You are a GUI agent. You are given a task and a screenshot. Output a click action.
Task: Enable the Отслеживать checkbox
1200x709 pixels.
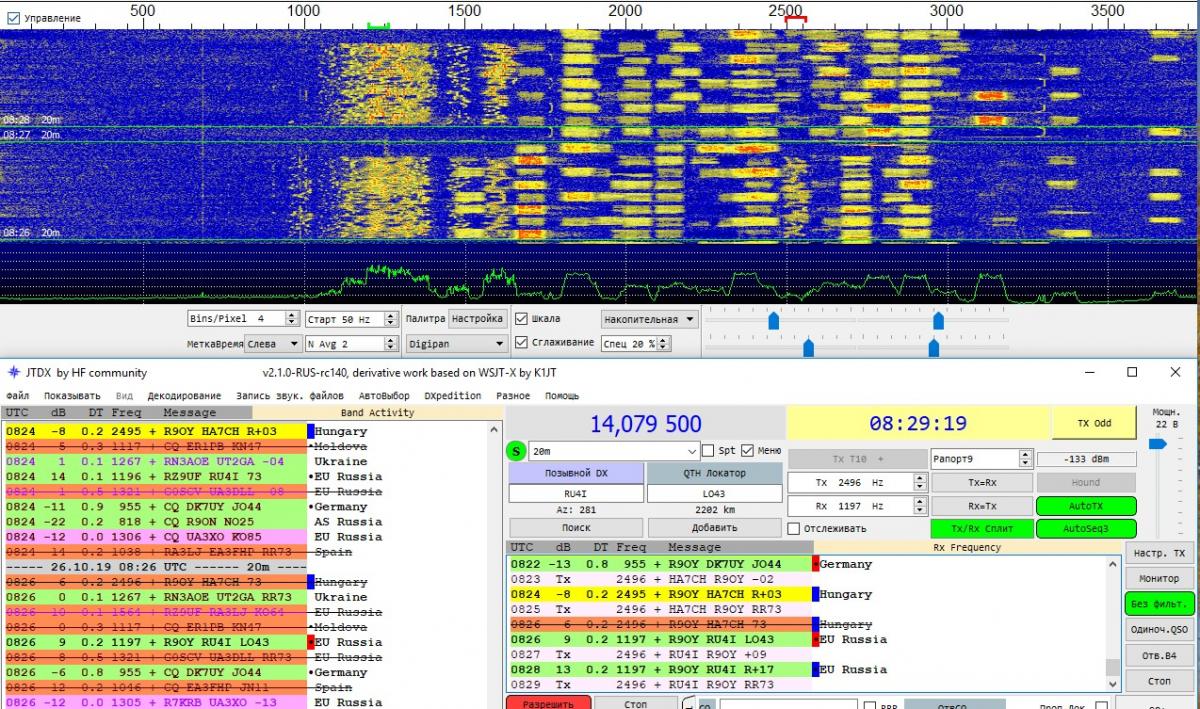[x=794, y=528]
